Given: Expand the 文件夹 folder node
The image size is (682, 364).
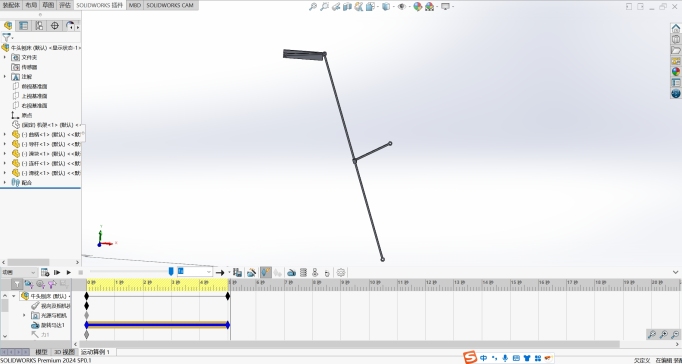Looking at the screenshot, I should click(5, 57).
